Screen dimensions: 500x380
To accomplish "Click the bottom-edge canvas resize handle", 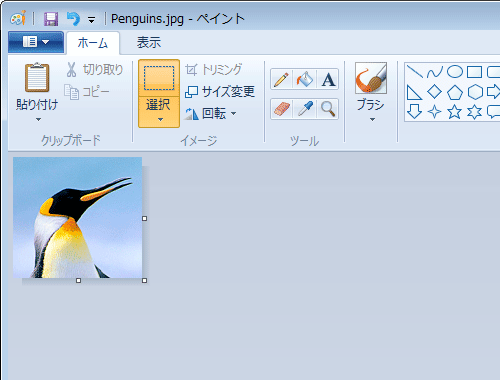I will (x=78, y=281).
